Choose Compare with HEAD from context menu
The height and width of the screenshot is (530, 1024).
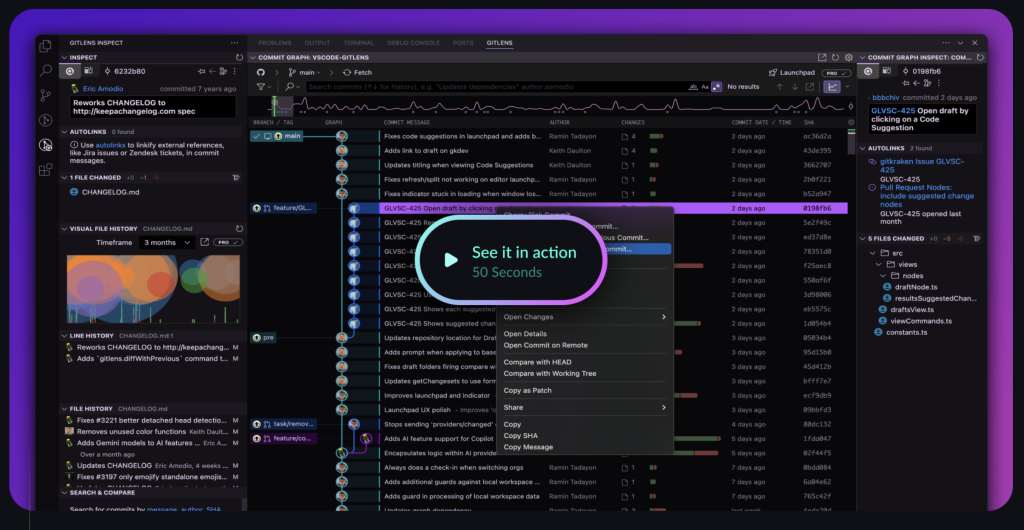[537, 362]
